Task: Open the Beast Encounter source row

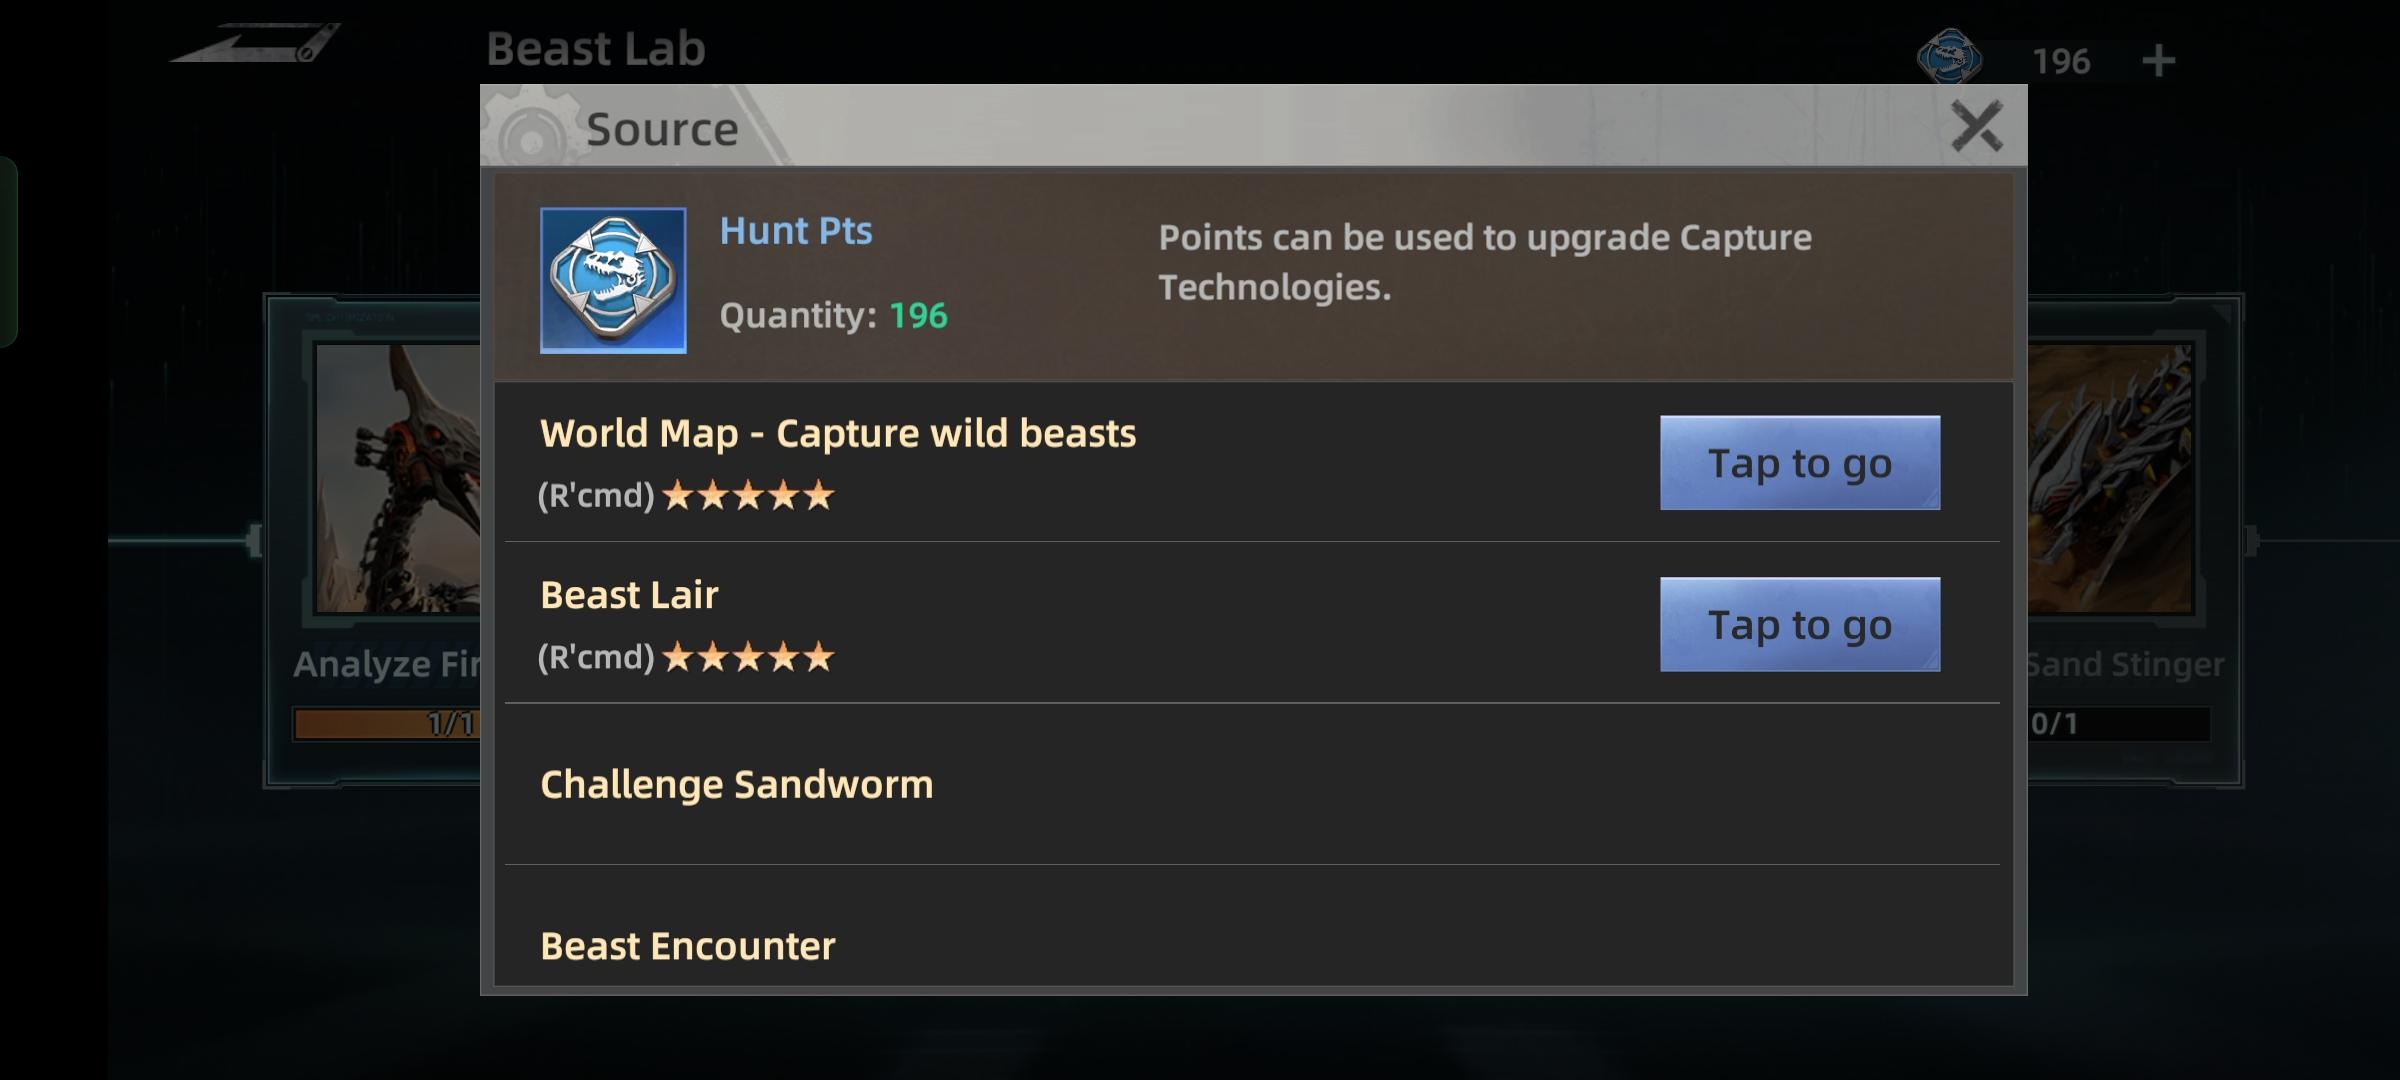Action: [x=687, y=946]
